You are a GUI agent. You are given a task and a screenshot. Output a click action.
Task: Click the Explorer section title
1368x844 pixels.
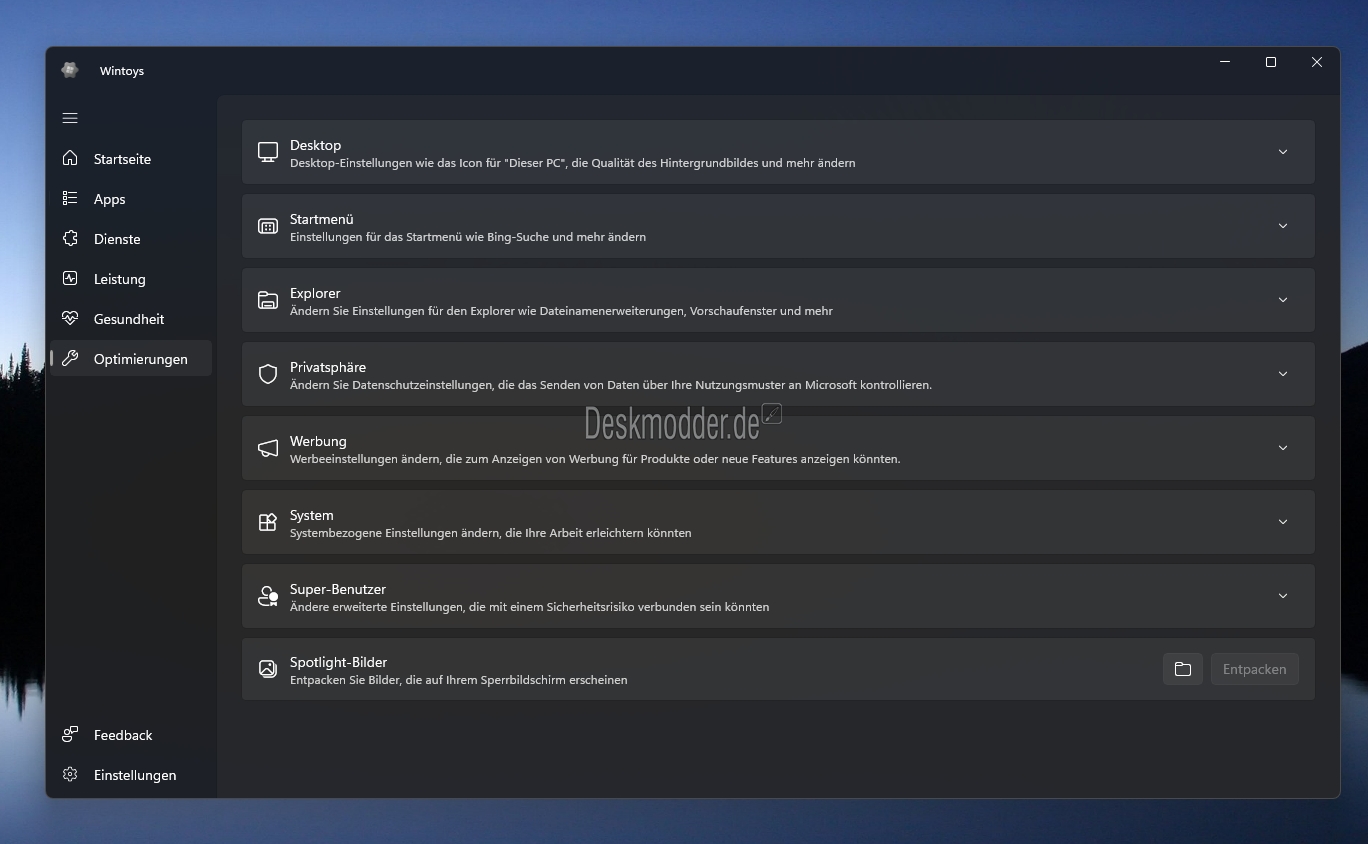pos(315,293)
